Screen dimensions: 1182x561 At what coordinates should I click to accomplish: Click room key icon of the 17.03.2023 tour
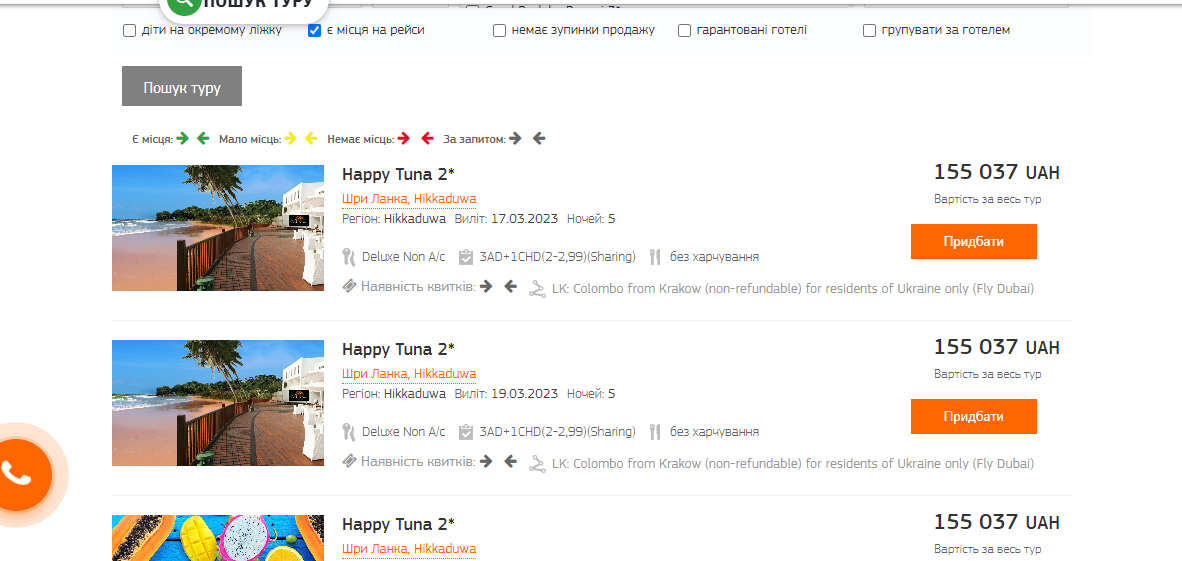coord(348,257)
